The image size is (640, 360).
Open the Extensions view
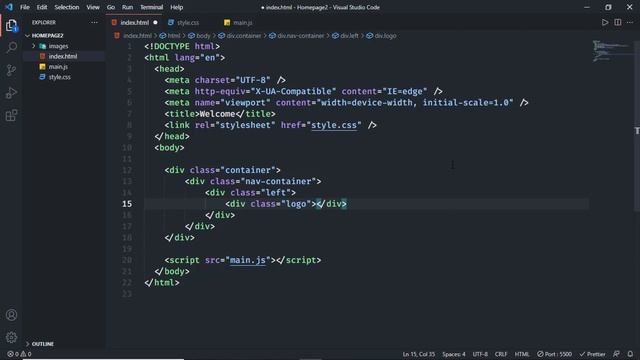point(11,116)
